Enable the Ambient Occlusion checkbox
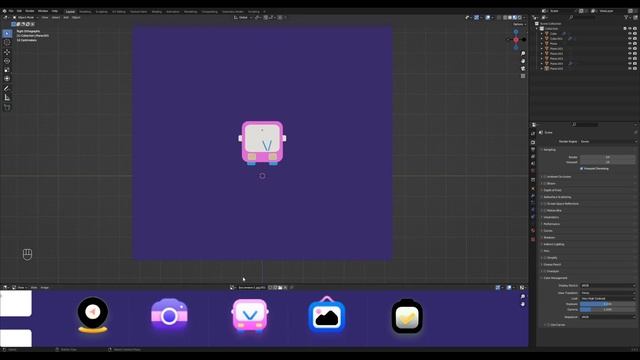Screen dimensions: 640x360 (545, 177)
